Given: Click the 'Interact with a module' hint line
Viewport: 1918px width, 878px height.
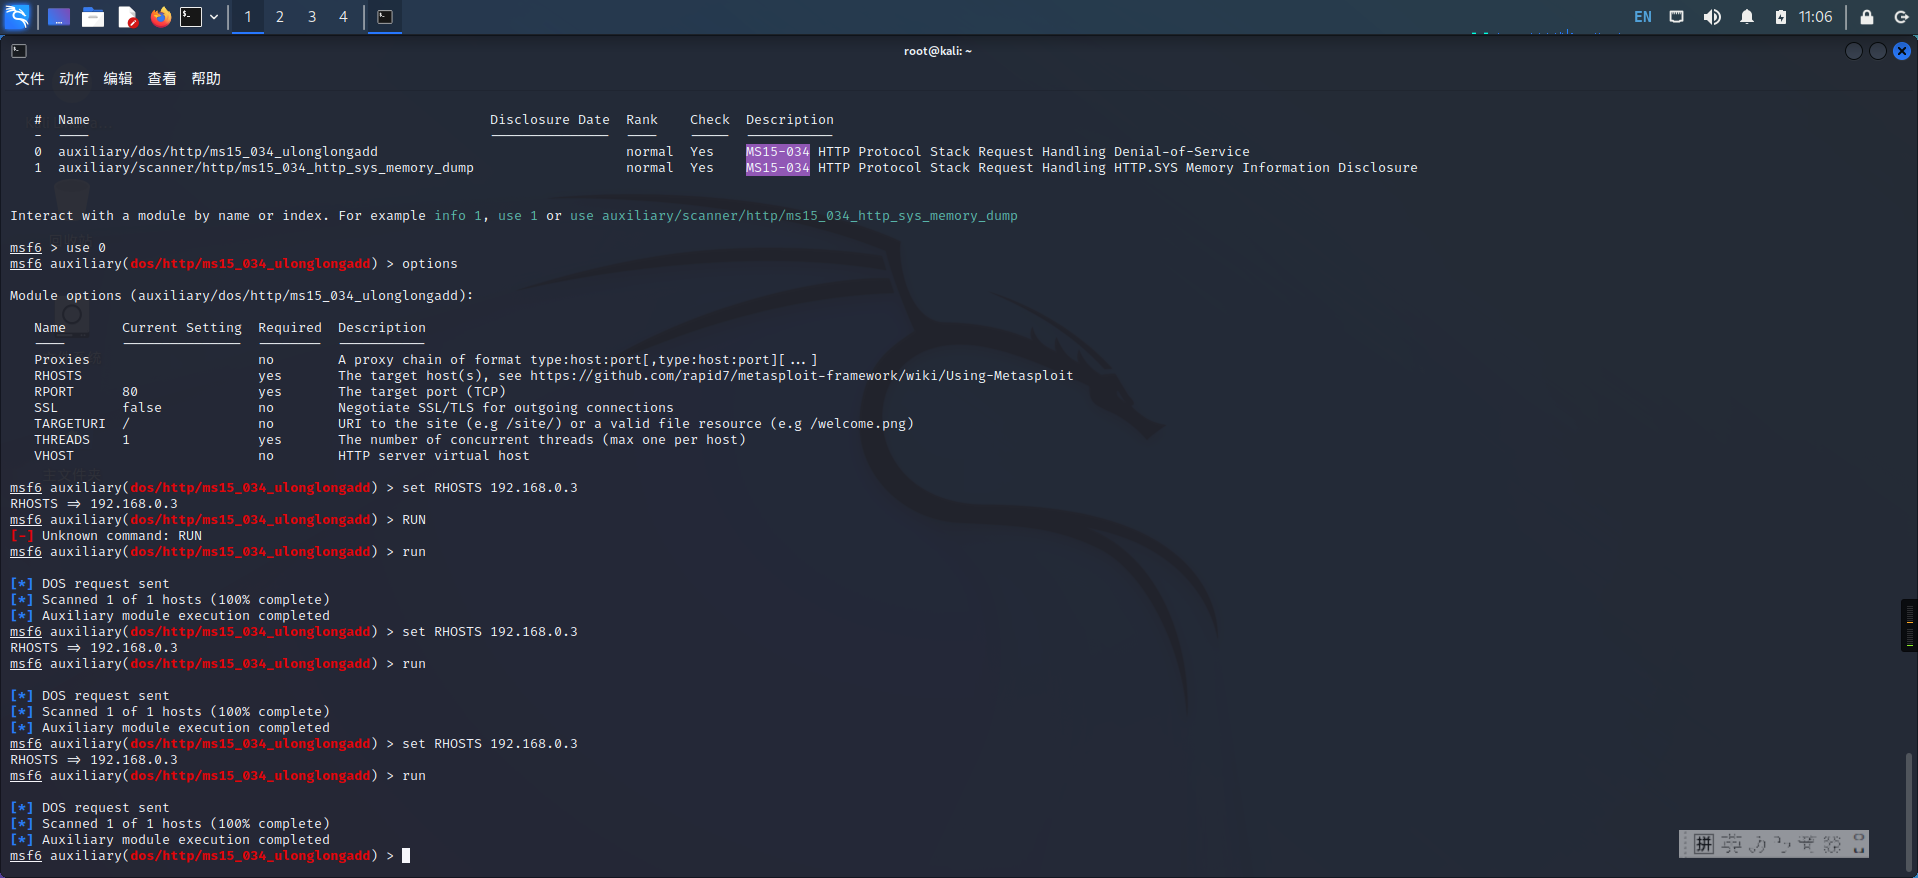Looking at the screenshot, I should point(514,216).
